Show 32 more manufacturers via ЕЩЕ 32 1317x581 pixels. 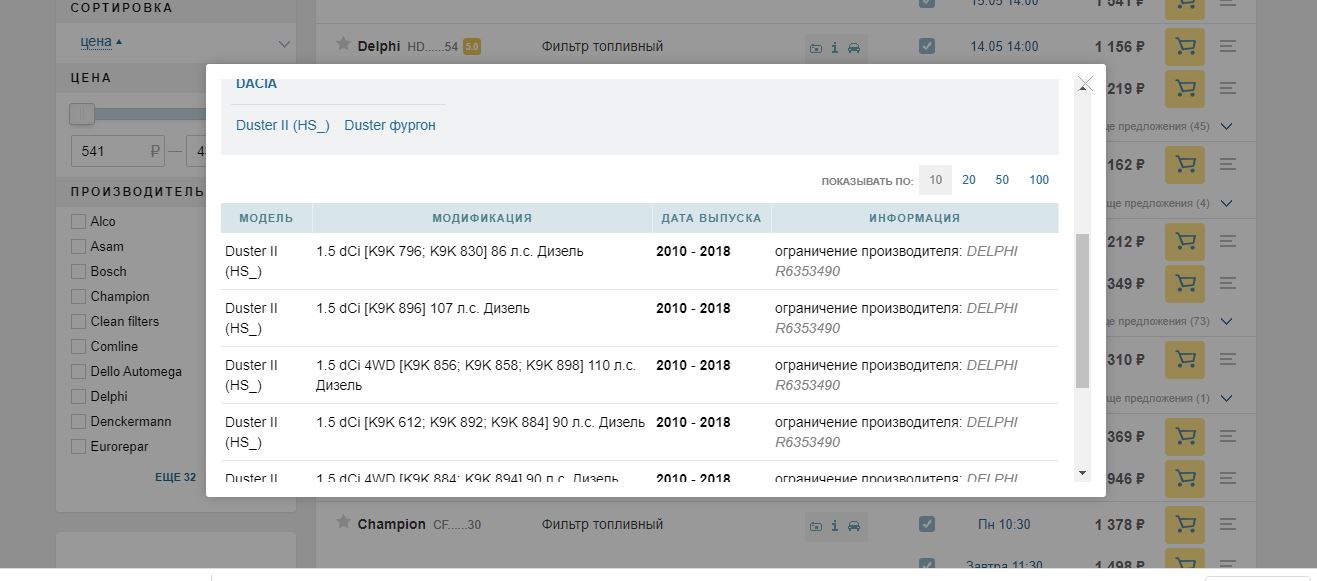click(x=175, y=477)
